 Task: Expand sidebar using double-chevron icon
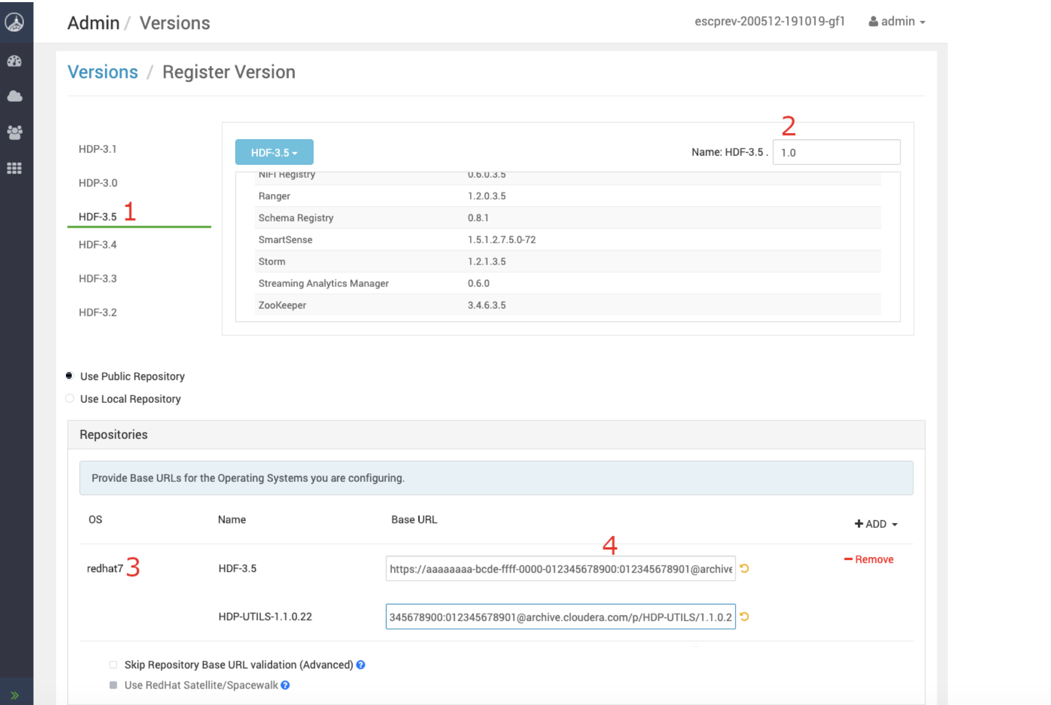point(15,694)
